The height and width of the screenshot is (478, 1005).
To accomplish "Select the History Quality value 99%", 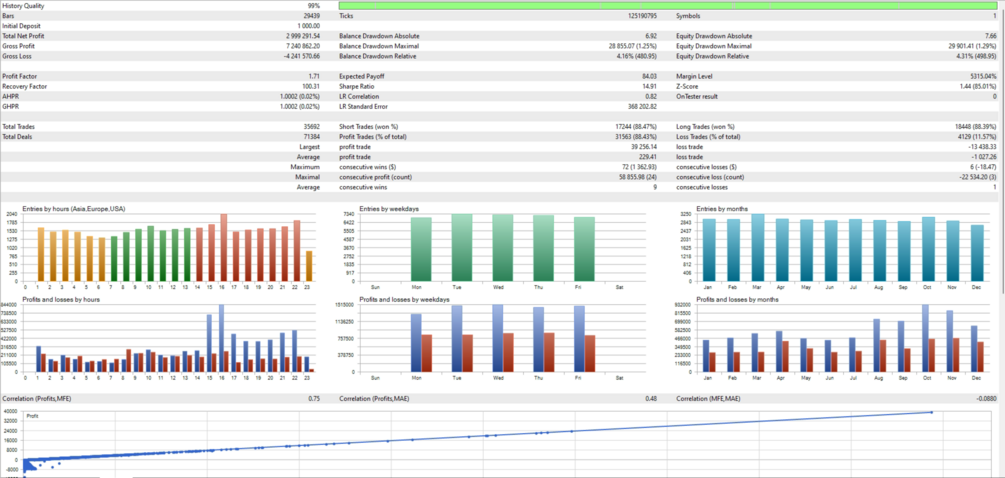I will [314, 6].
